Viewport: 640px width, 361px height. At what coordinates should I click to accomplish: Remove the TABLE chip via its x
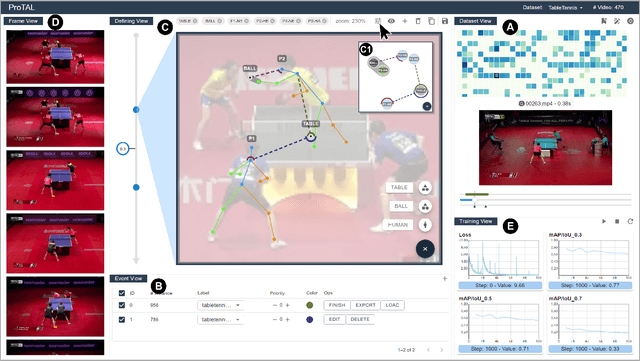(195, 21)
